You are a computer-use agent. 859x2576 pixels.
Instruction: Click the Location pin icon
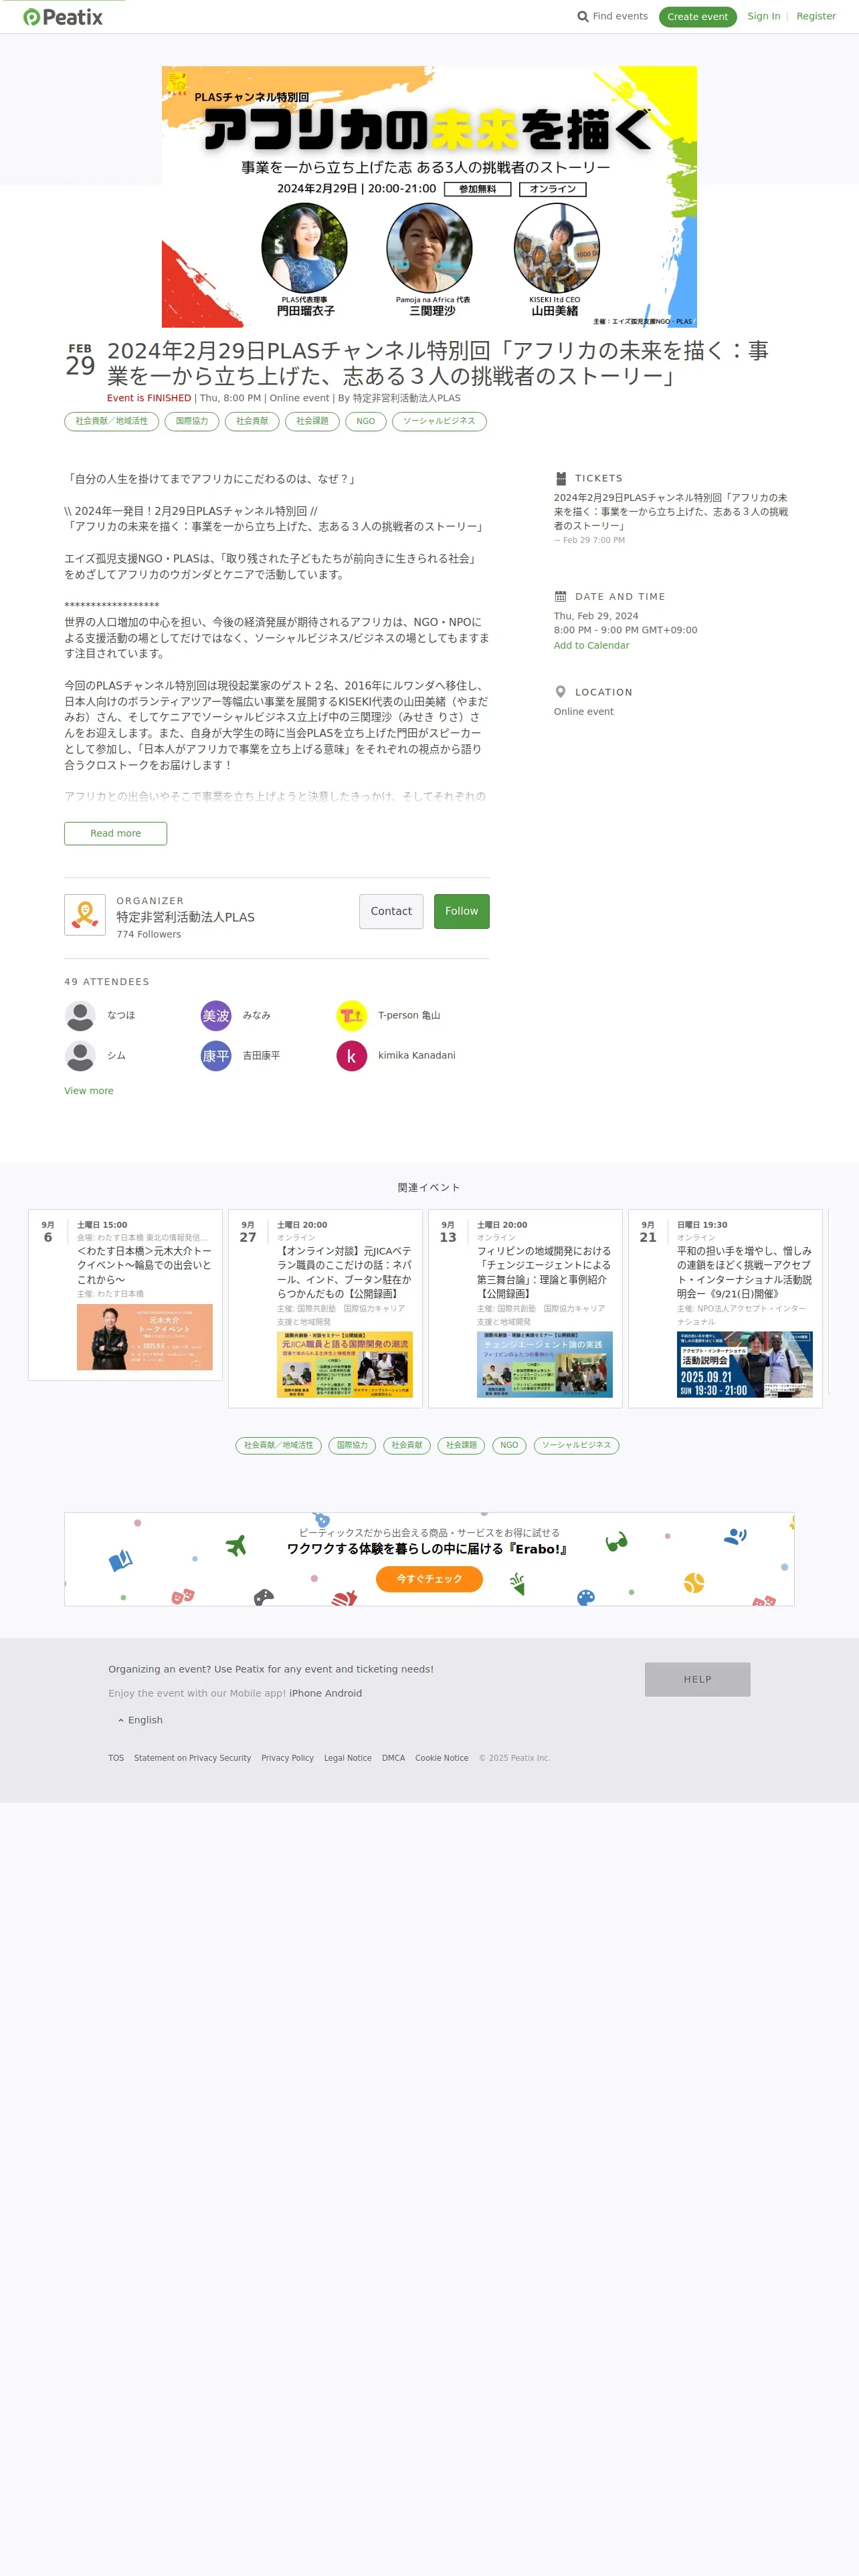point(561,692)
